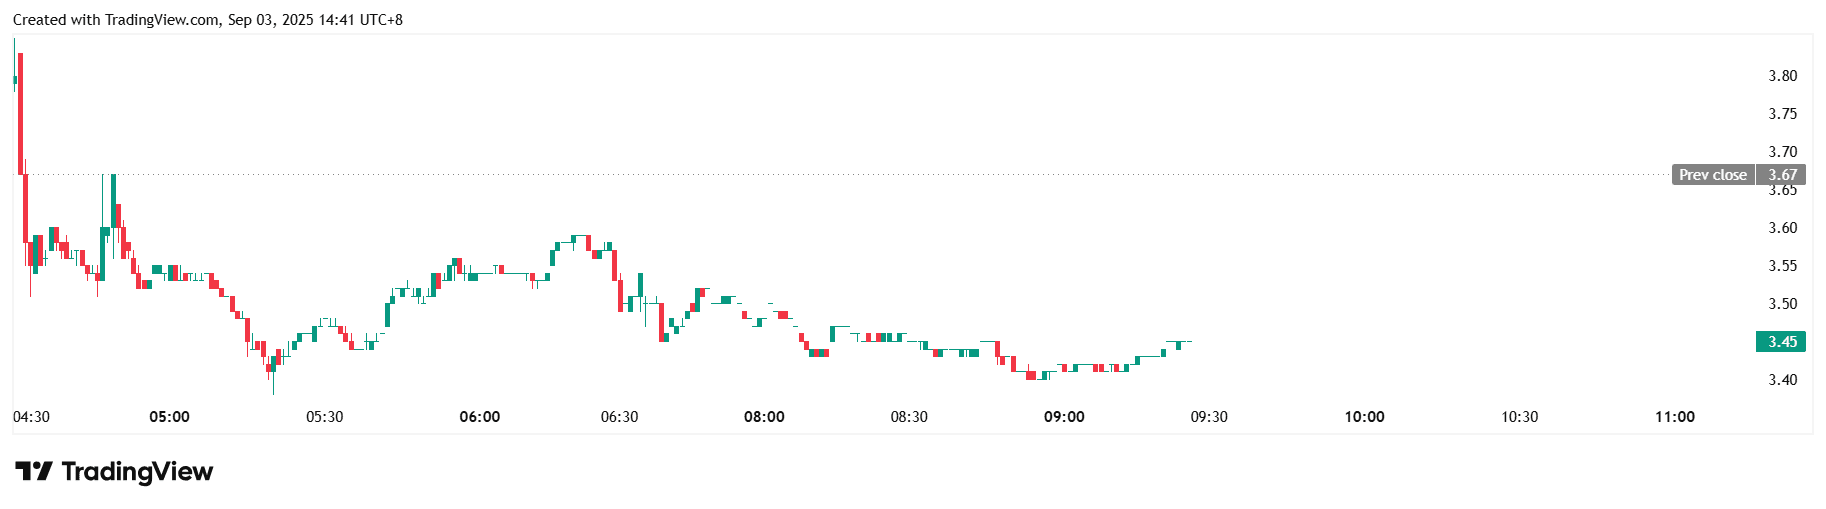The image size is (1826, 509).
Task: Click the TradingView wordmark text
Action: pyautogui.click(x=137, y=471)
